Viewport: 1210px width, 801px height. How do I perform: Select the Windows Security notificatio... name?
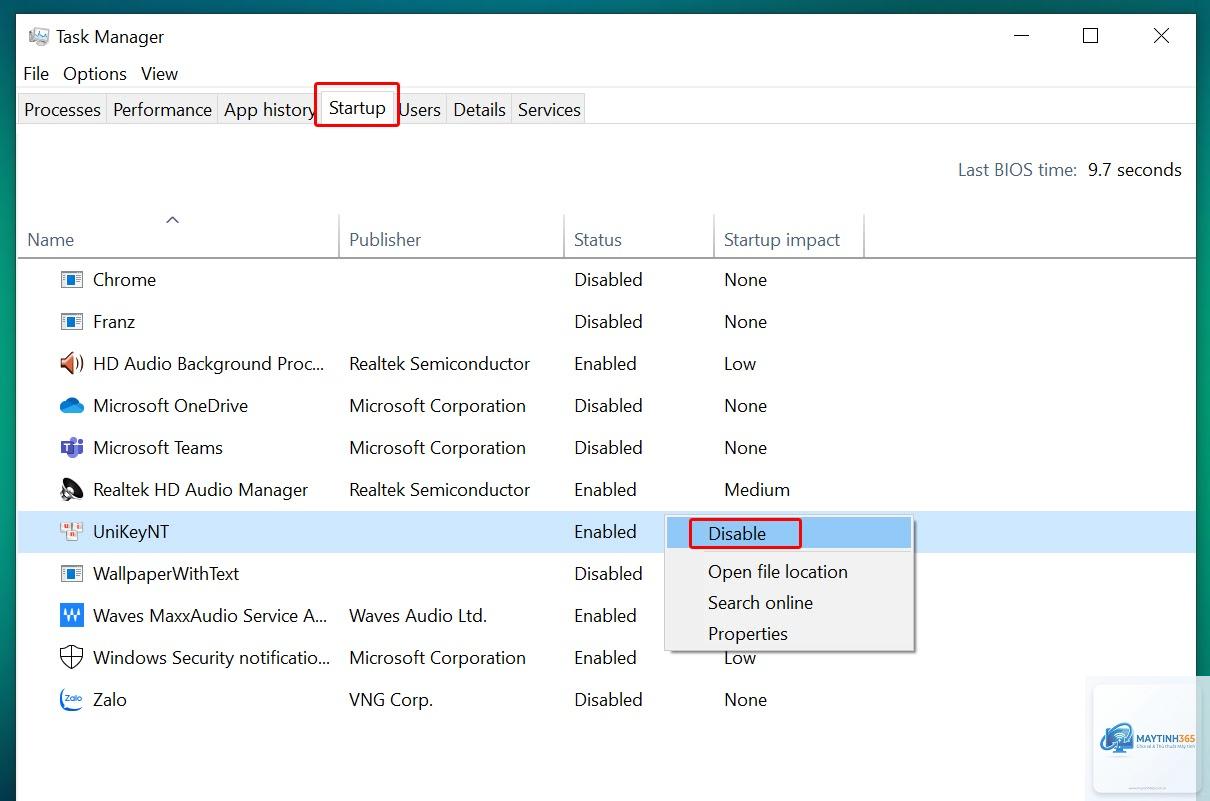[x=211, y=658]
